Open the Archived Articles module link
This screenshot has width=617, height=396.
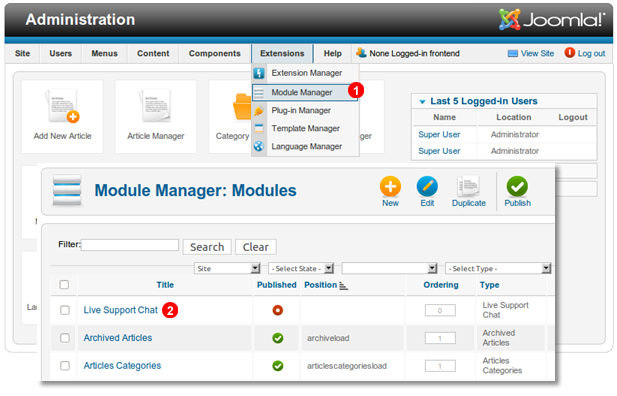pos(118,338)
